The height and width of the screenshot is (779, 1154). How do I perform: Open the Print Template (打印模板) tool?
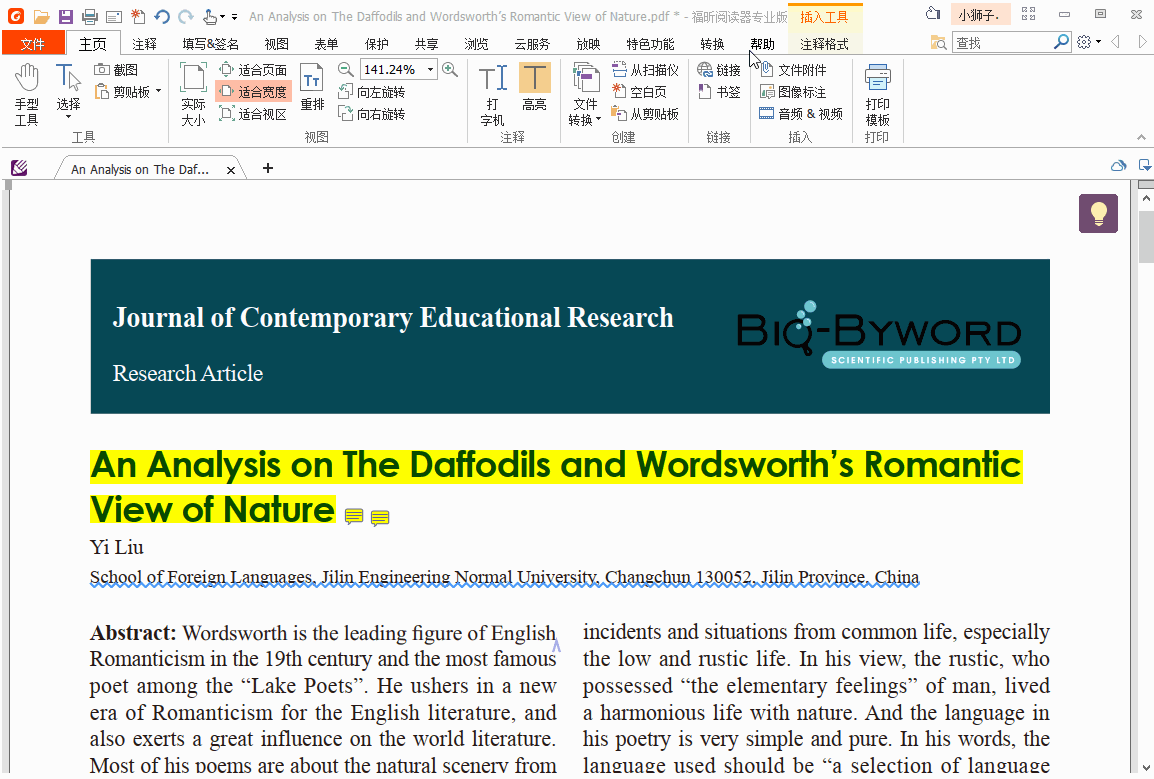877,94
